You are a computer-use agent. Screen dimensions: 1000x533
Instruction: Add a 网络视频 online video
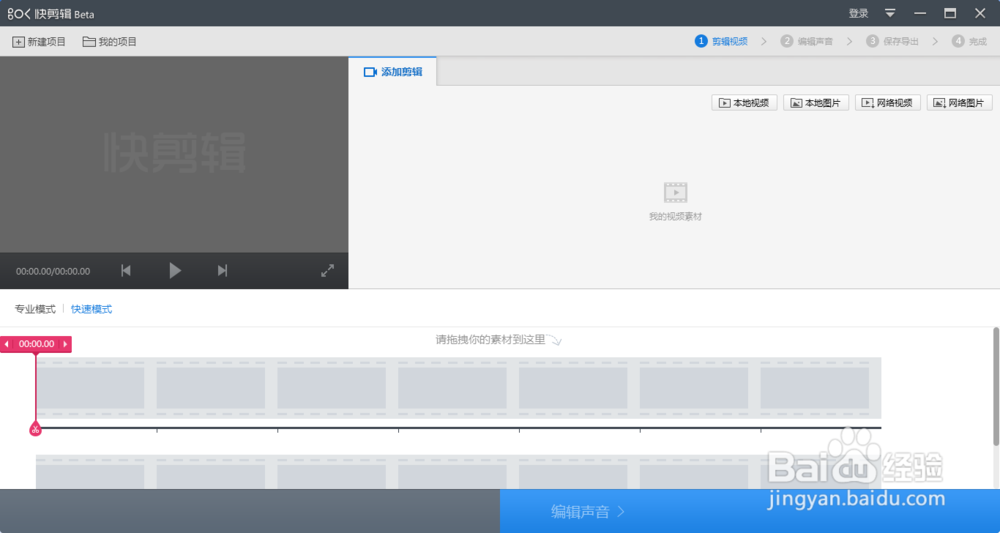pos(888,103)
